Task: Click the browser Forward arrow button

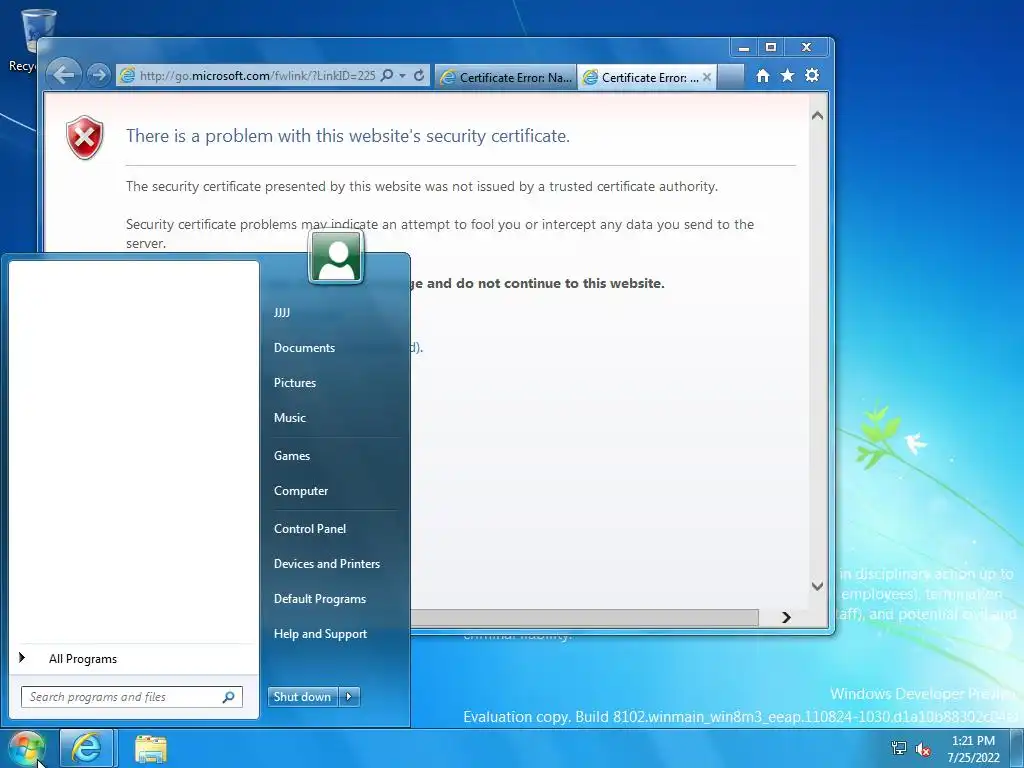Action: [98, 75]
